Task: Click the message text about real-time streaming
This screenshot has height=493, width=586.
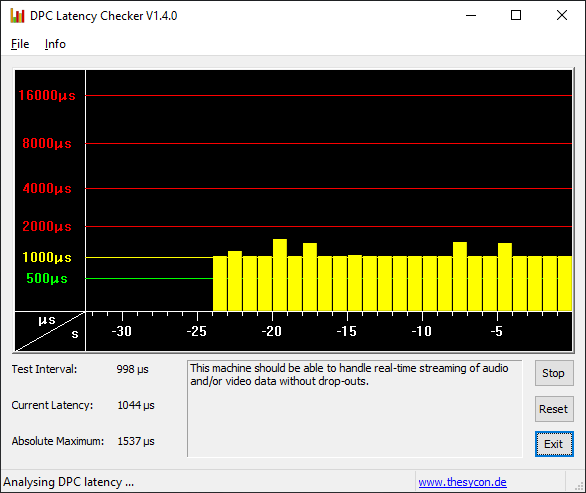Action: [349, 375]
